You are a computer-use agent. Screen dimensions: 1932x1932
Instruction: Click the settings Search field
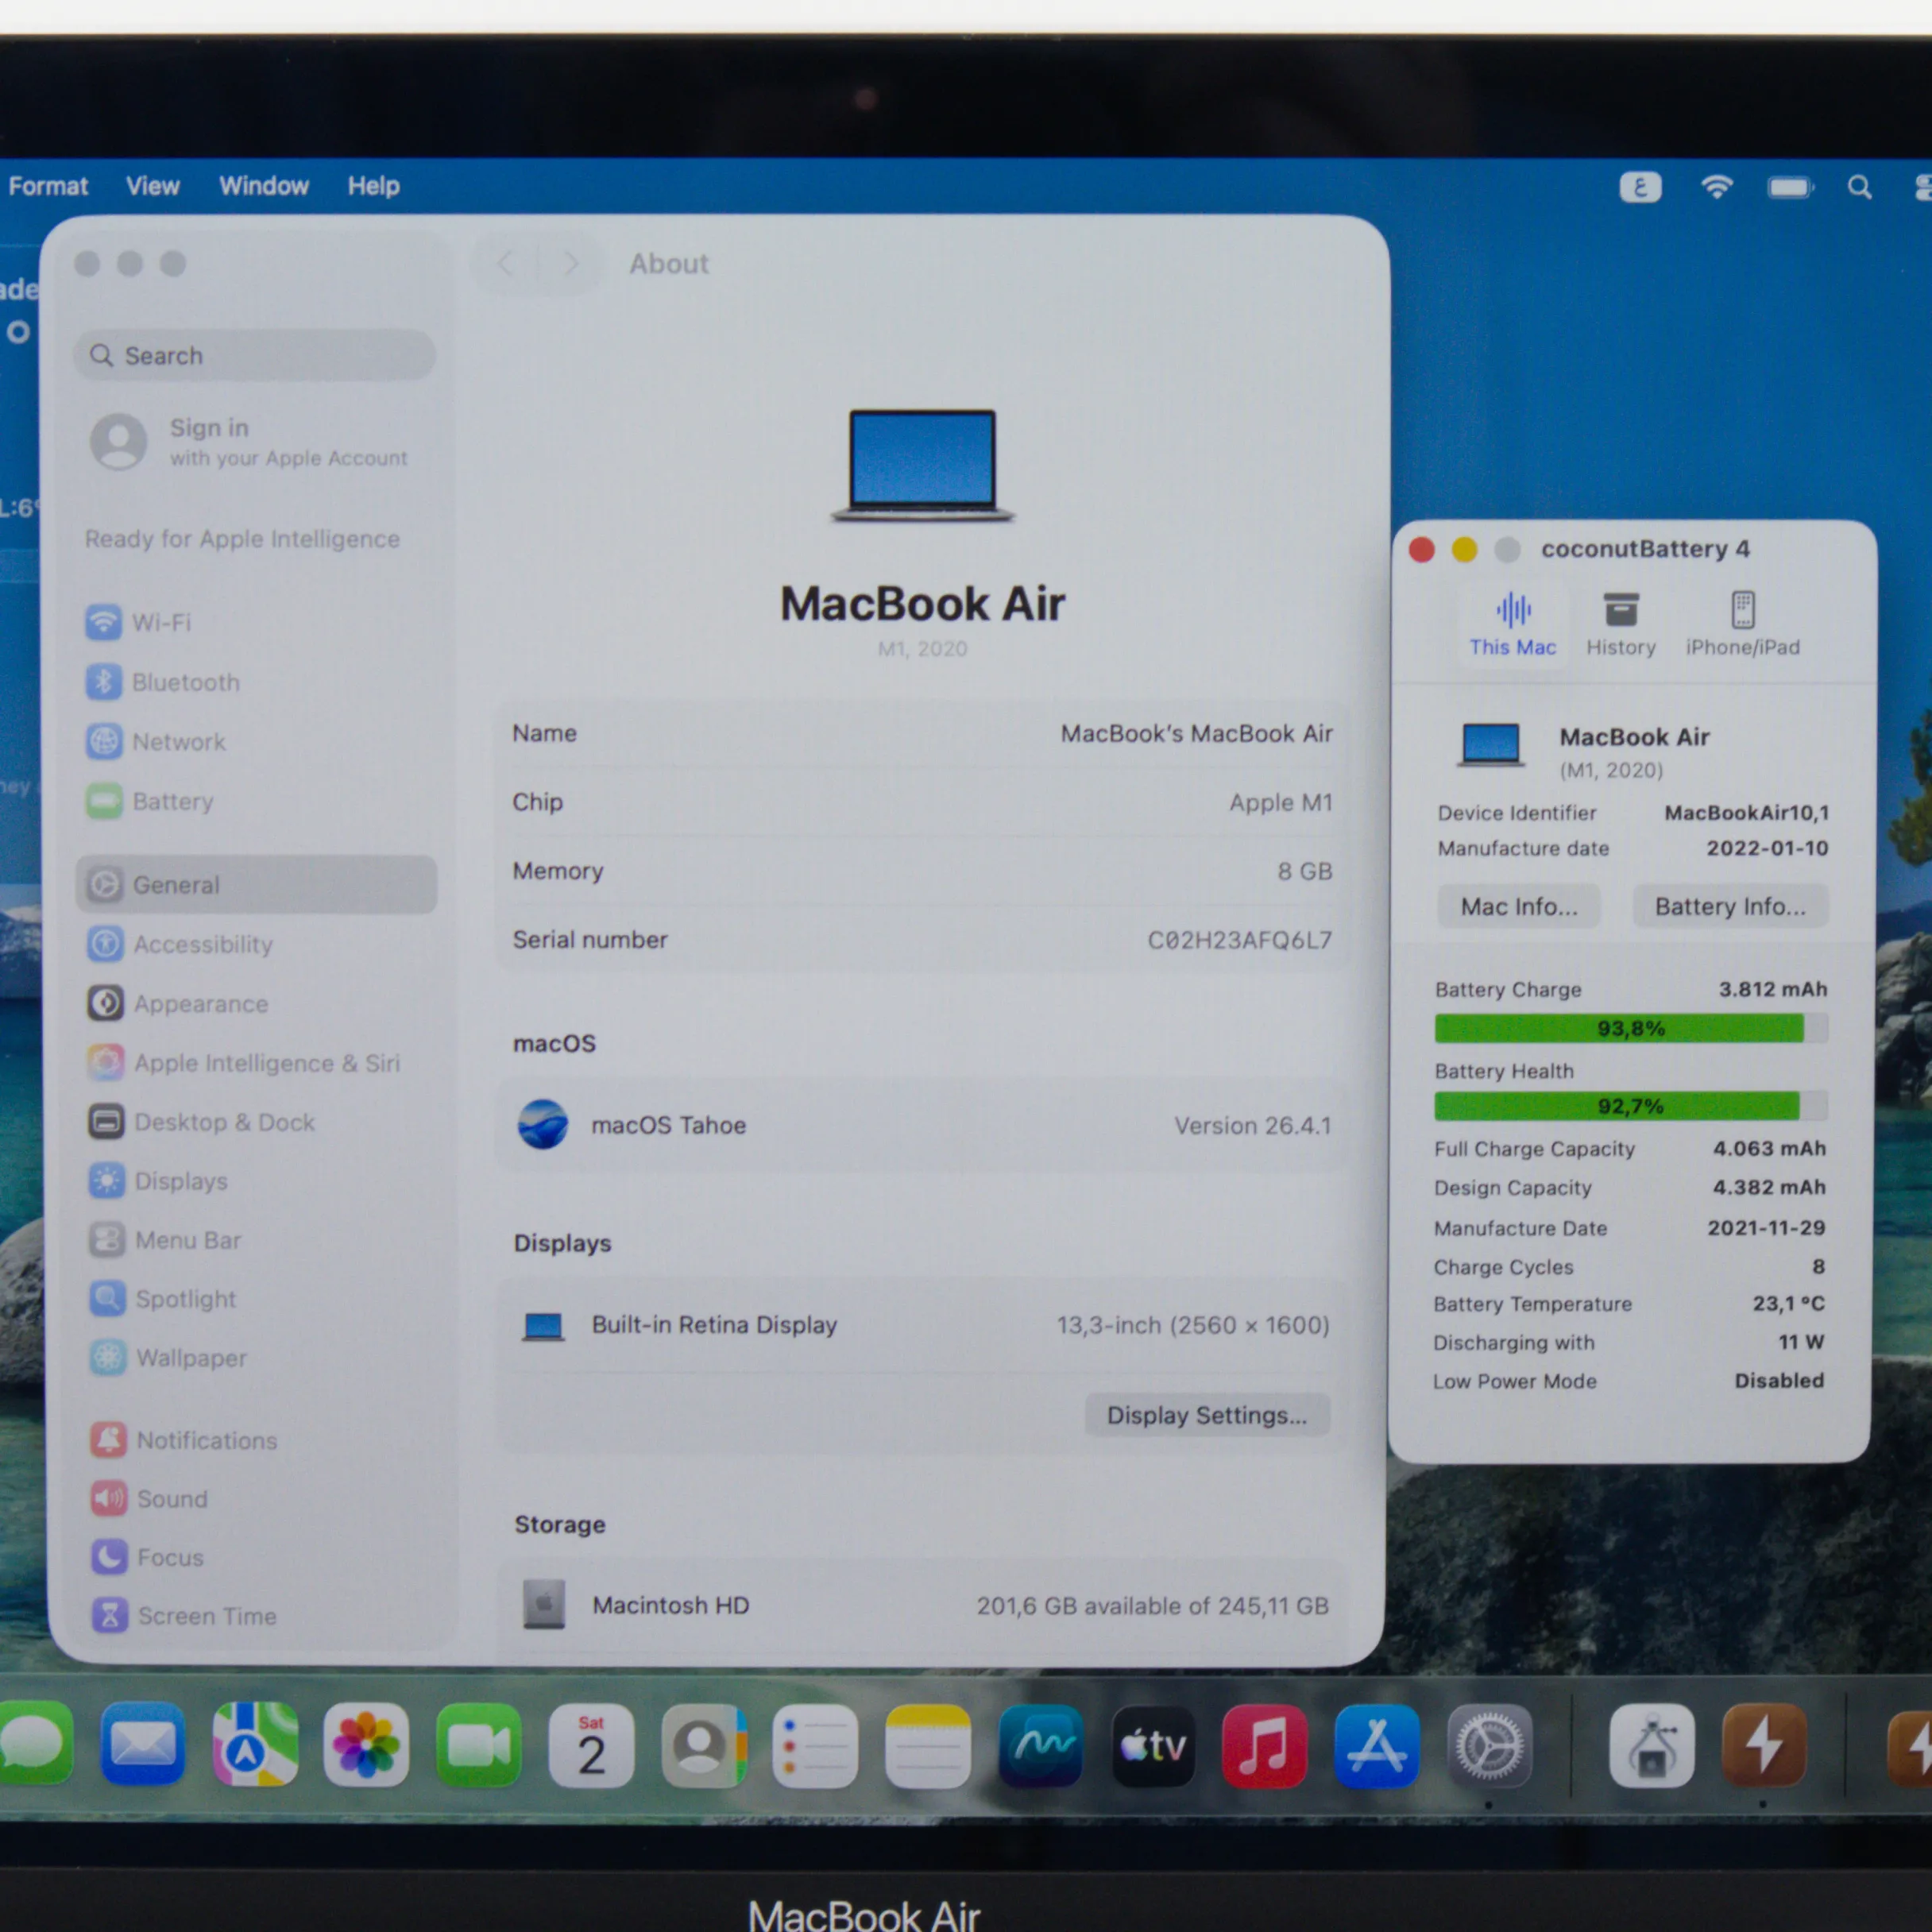pyautogui.click(x=254, y=355)
